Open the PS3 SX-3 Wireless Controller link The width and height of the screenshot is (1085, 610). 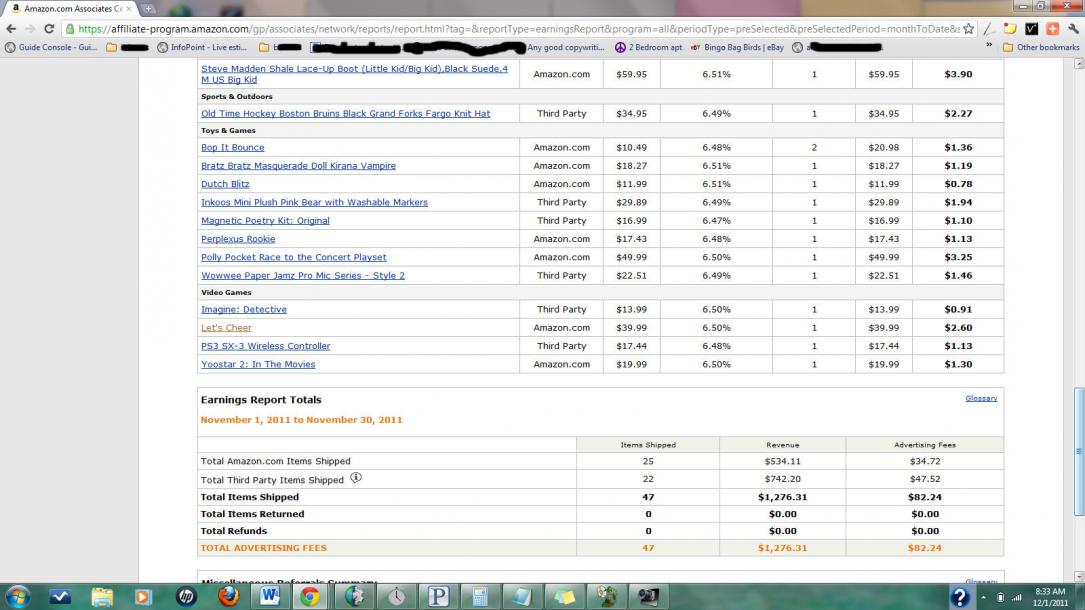click(x=265, y=346)
